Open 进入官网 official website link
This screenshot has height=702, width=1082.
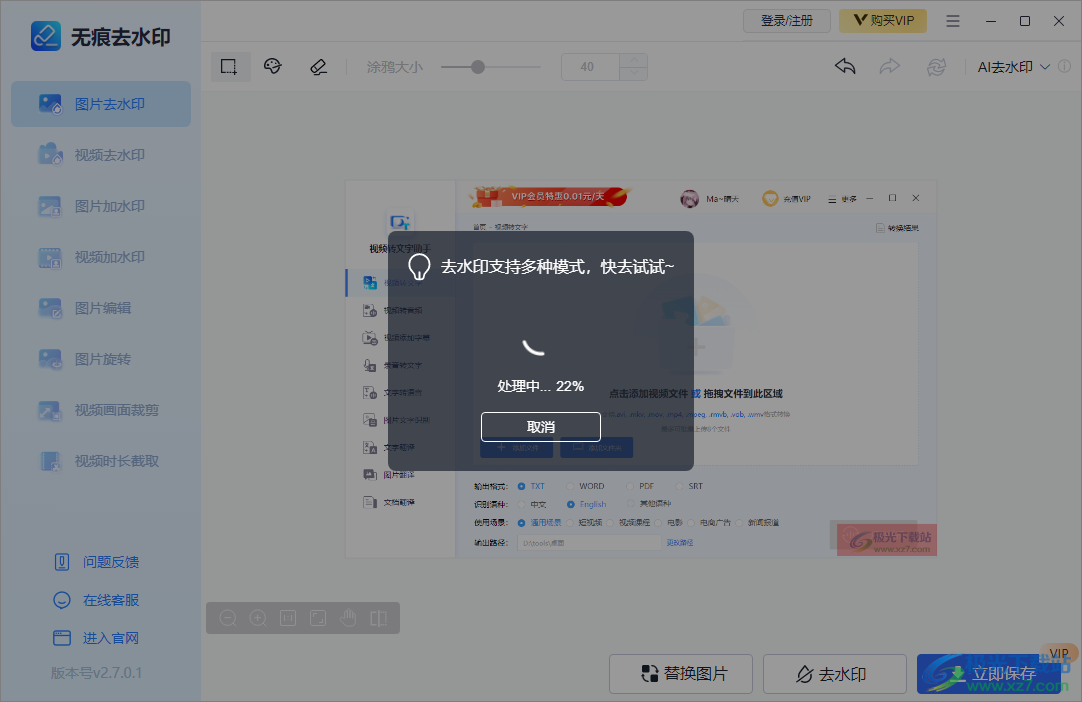[97, 638]
